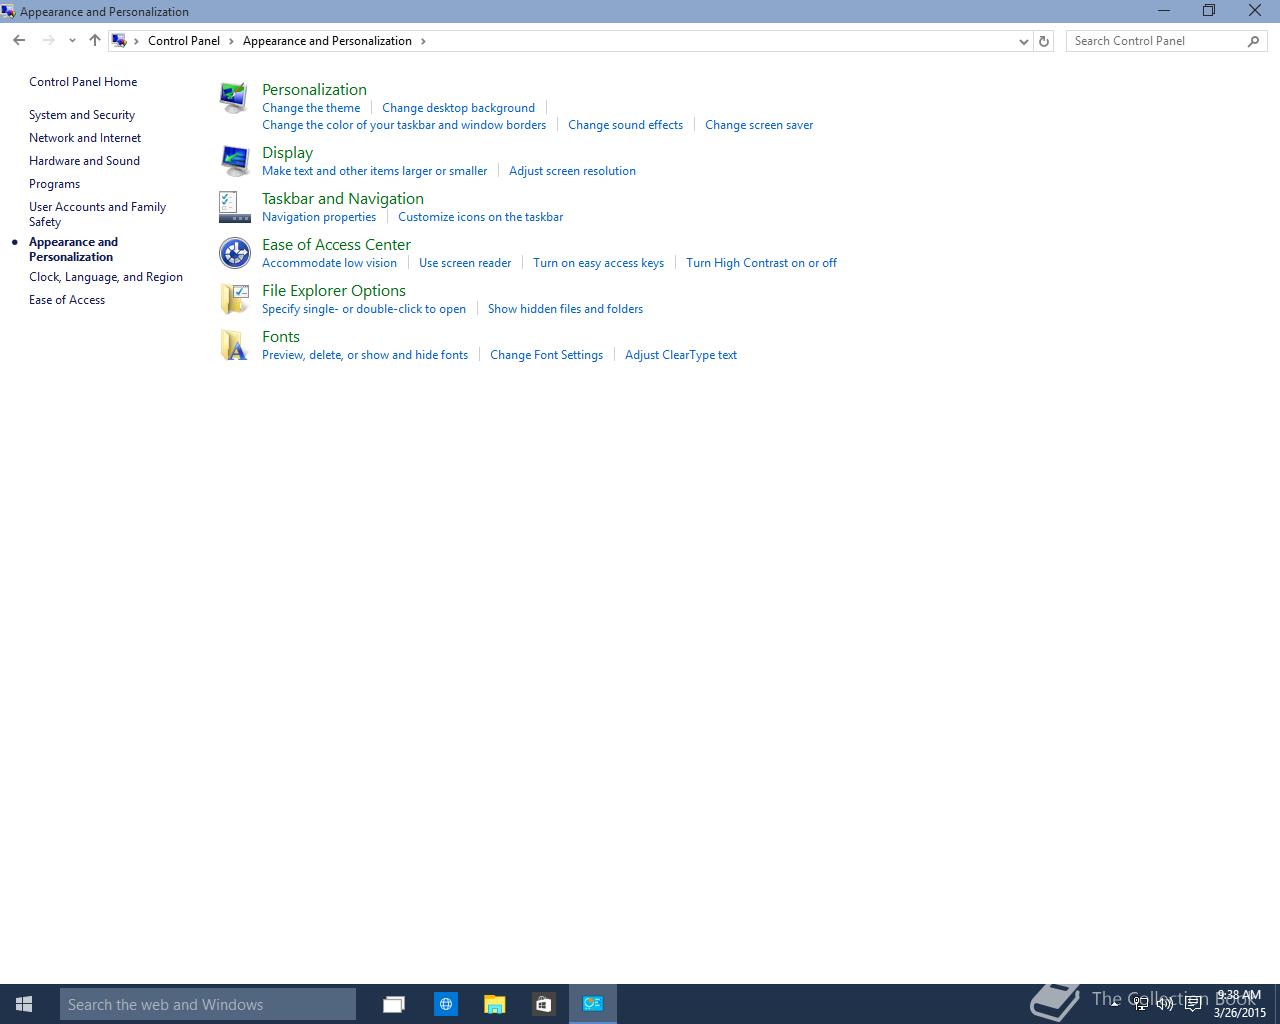Refresh the Control Panel view

pos(1044,41)
